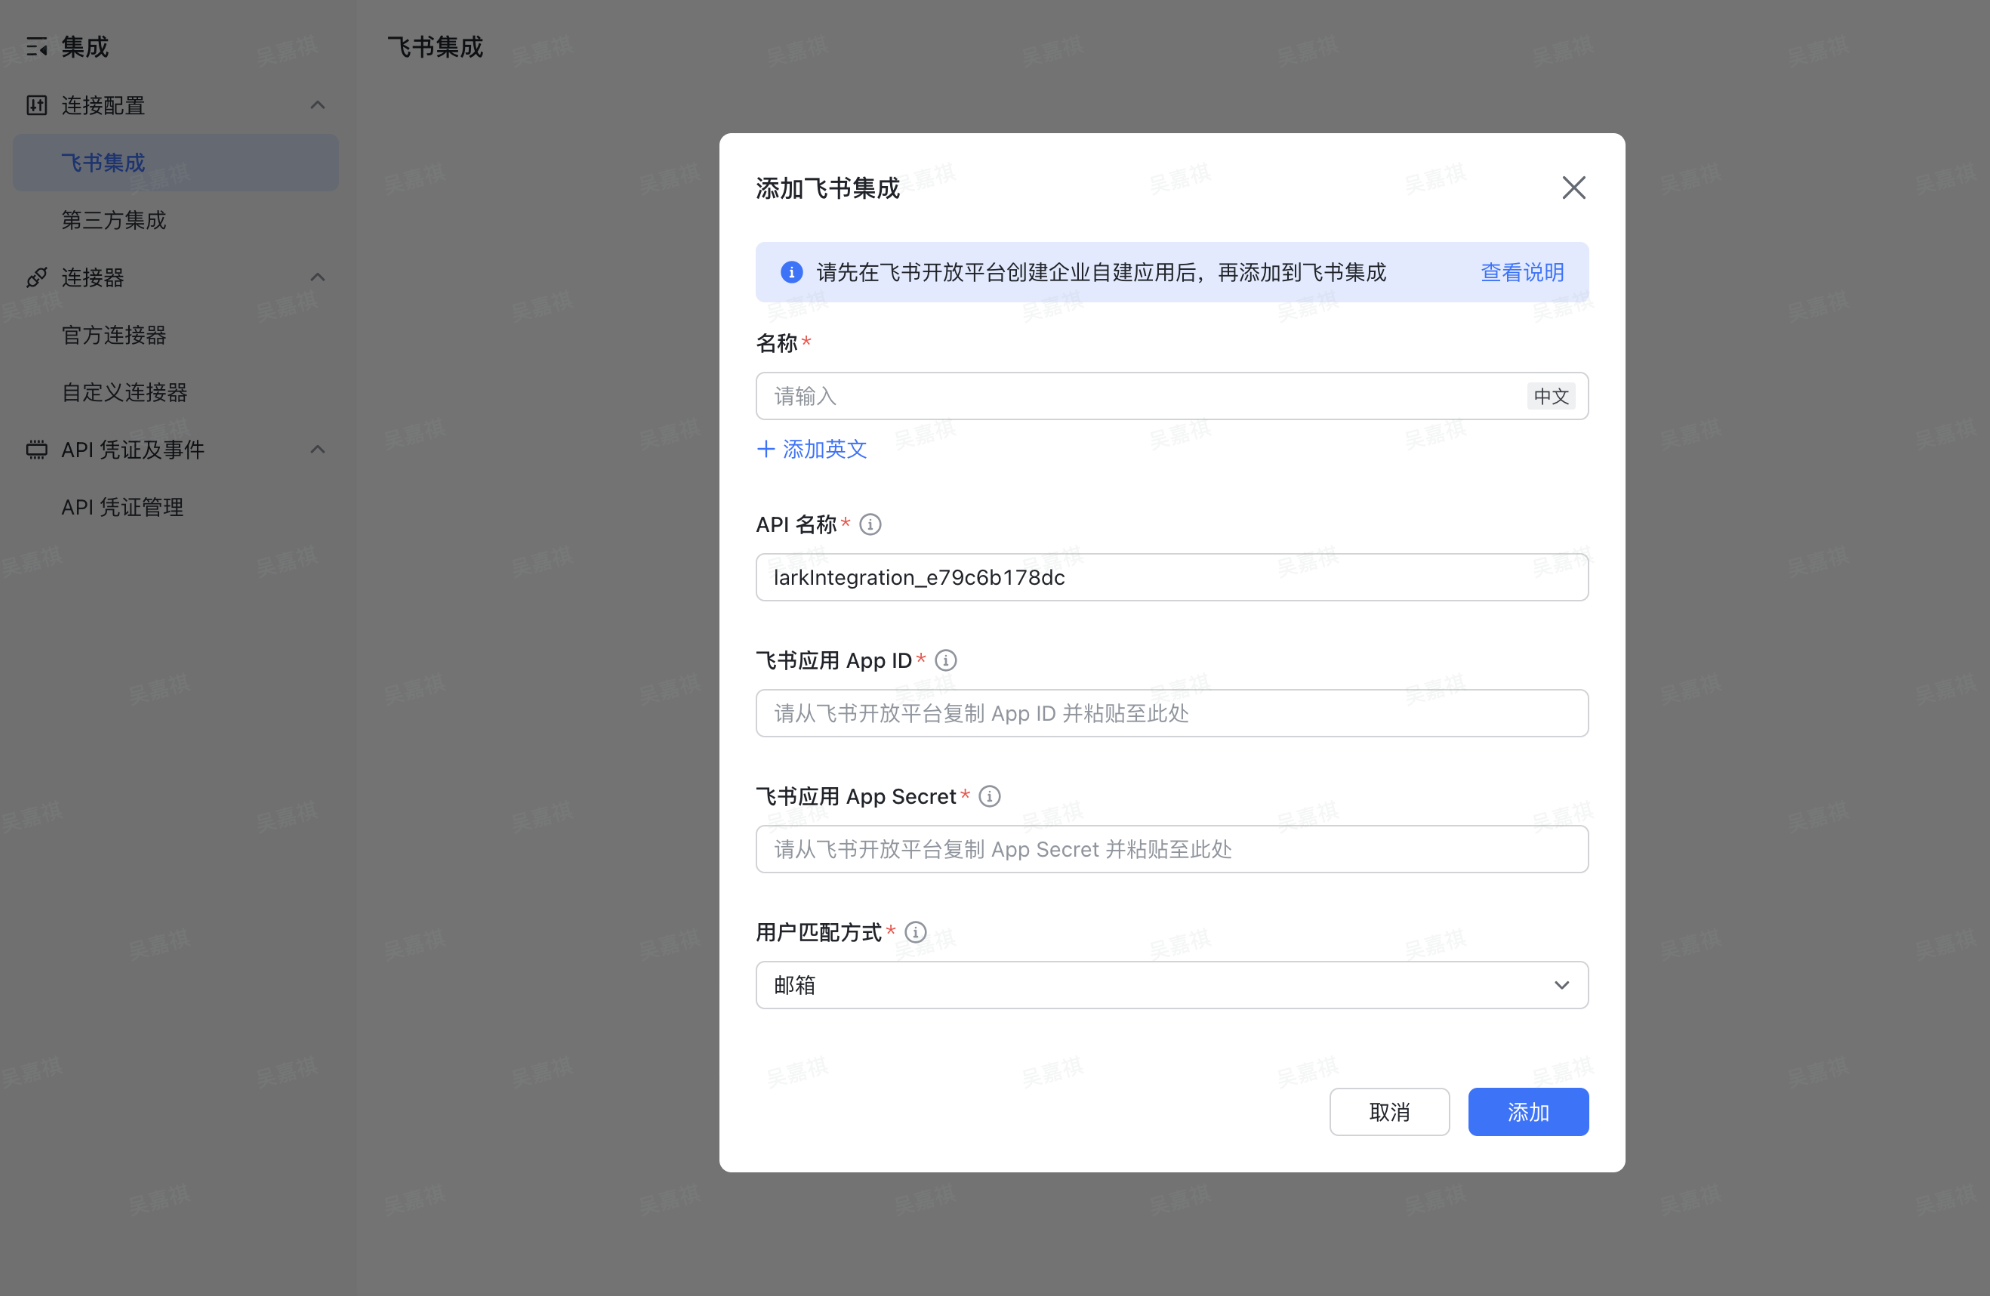Close the 添加飞书集成 dialog with X
1990x1296 pixels.
1573,188
